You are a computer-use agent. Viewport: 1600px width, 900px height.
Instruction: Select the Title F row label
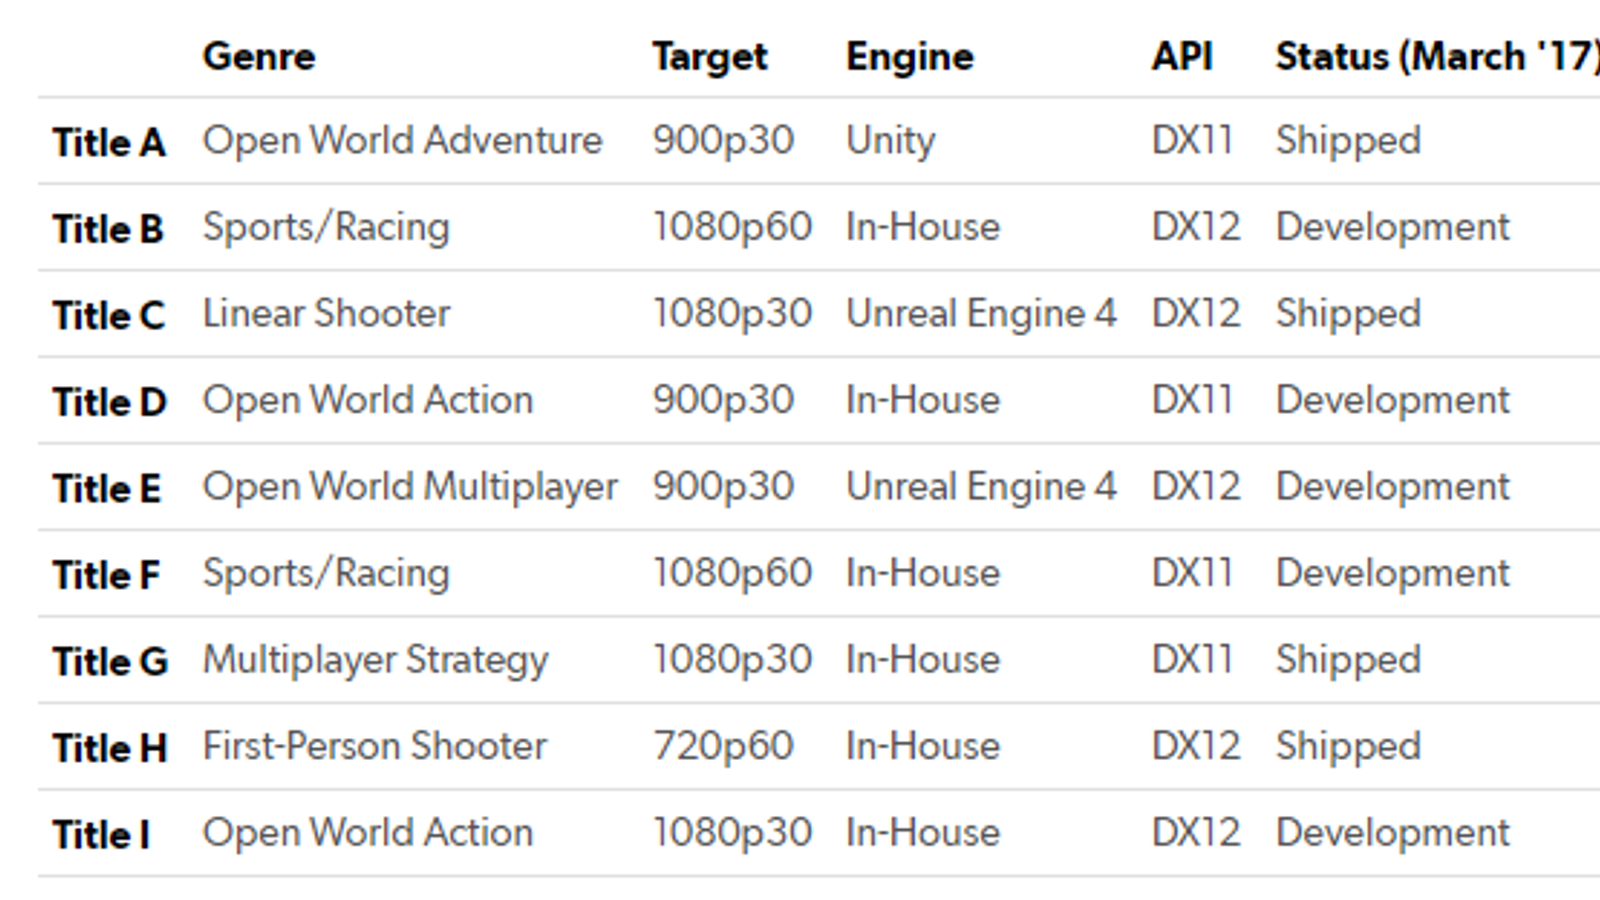tap(106, 575)
